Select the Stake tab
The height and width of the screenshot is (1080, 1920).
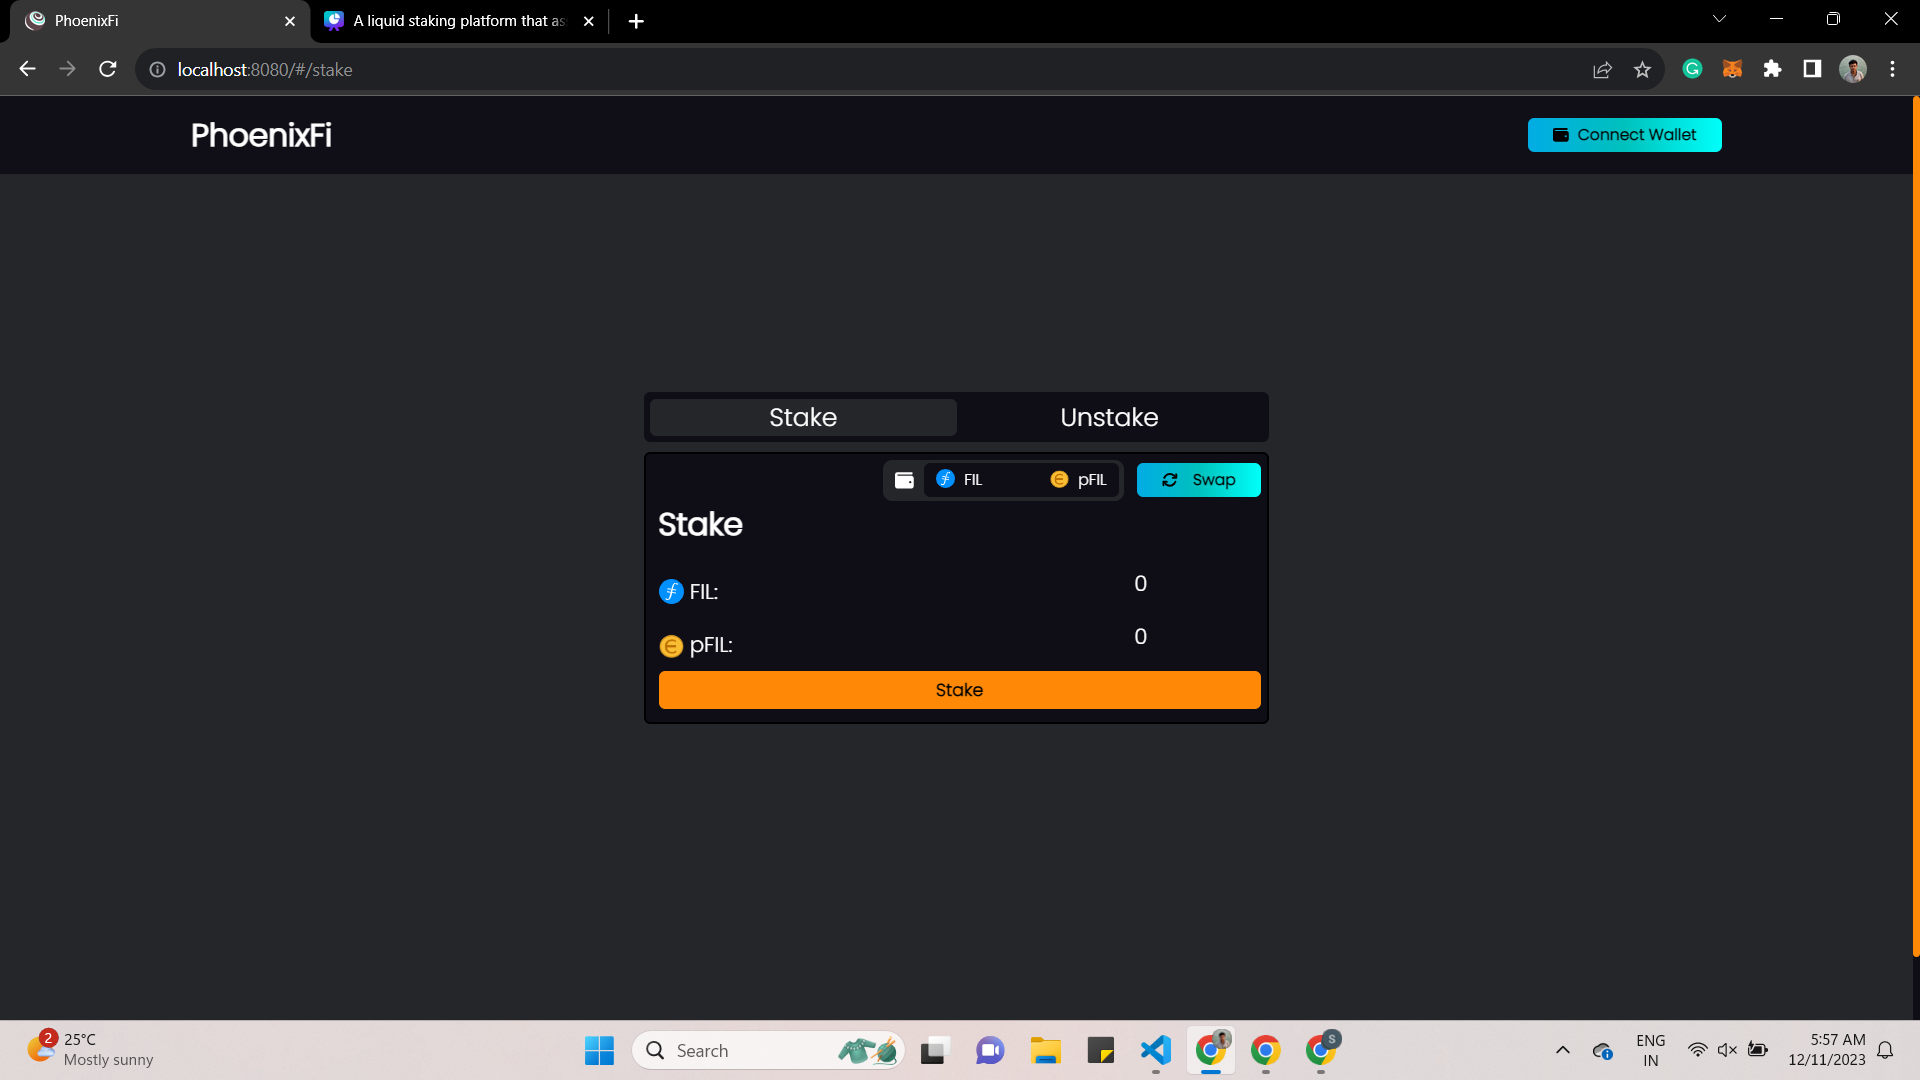point(803,417)
